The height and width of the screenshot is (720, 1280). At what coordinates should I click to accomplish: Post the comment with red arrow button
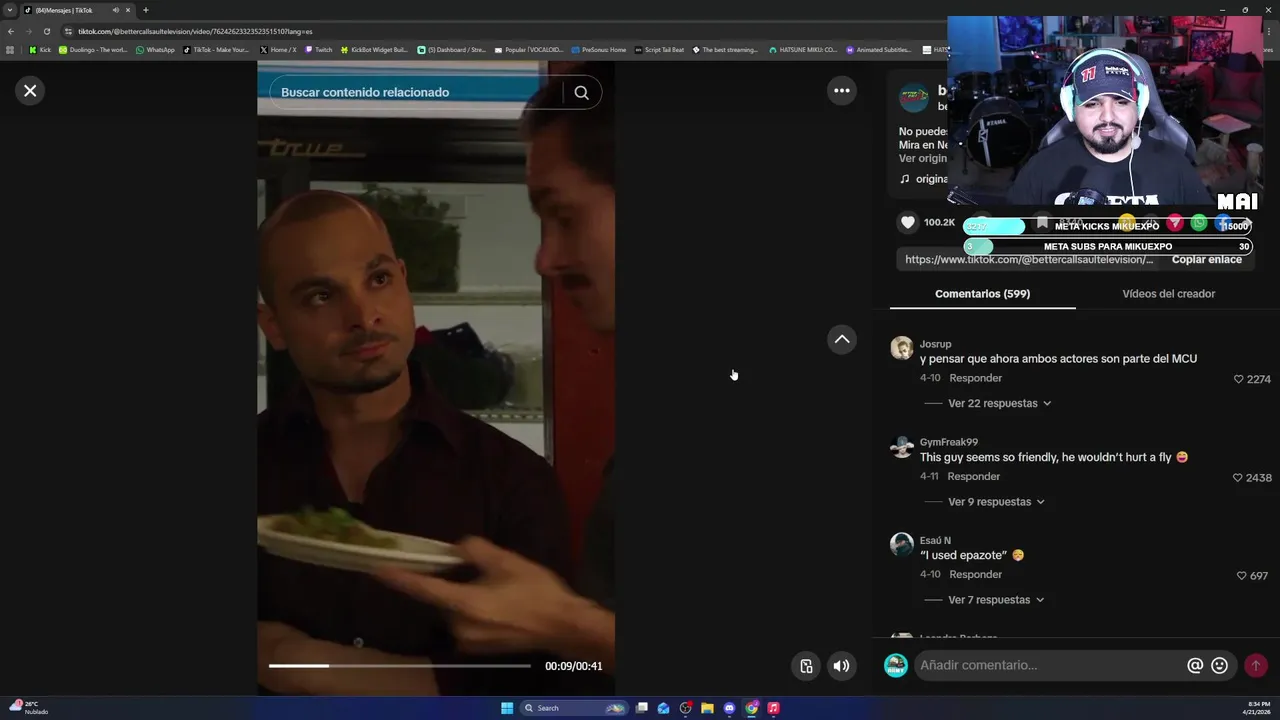click(x=1256, y=665)
